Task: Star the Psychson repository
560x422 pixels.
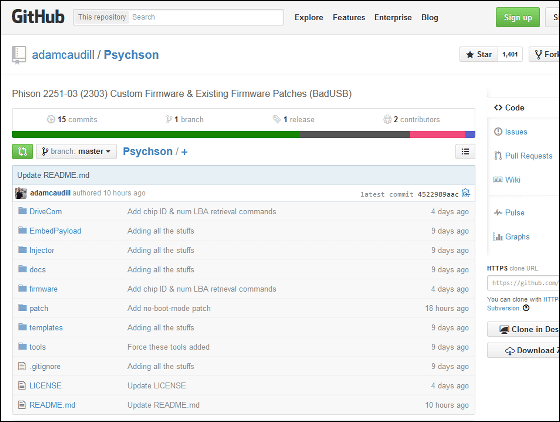Action: click(479, 54)
